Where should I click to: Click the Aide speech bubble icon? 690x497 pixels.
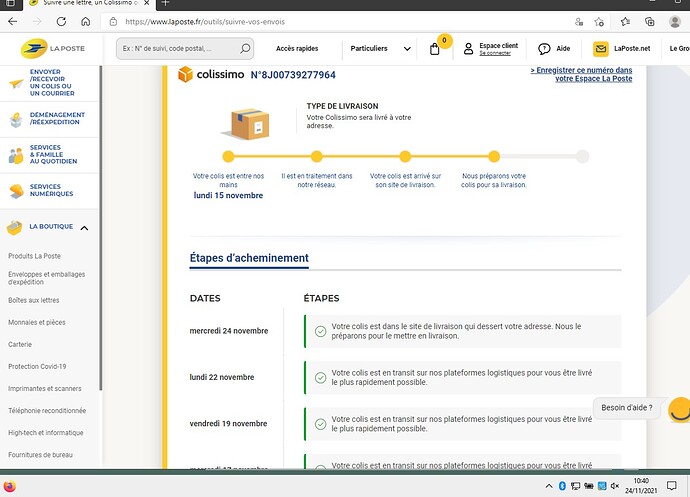tap(544, 48)
